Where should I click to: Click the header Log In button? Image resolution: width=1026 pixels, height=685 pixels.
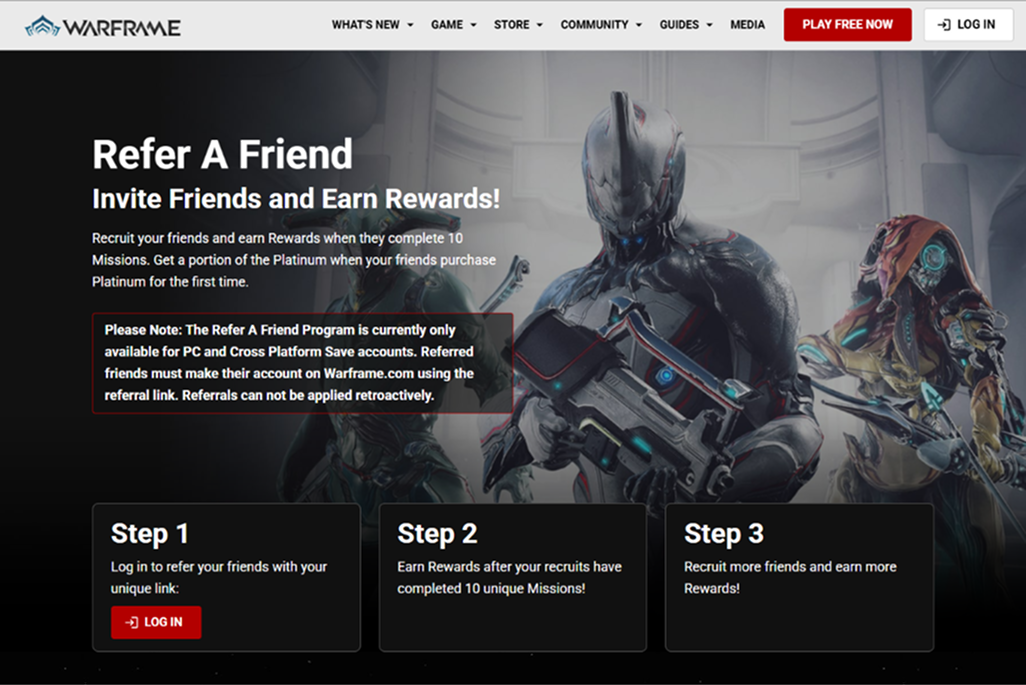click(x=968, y=24)
